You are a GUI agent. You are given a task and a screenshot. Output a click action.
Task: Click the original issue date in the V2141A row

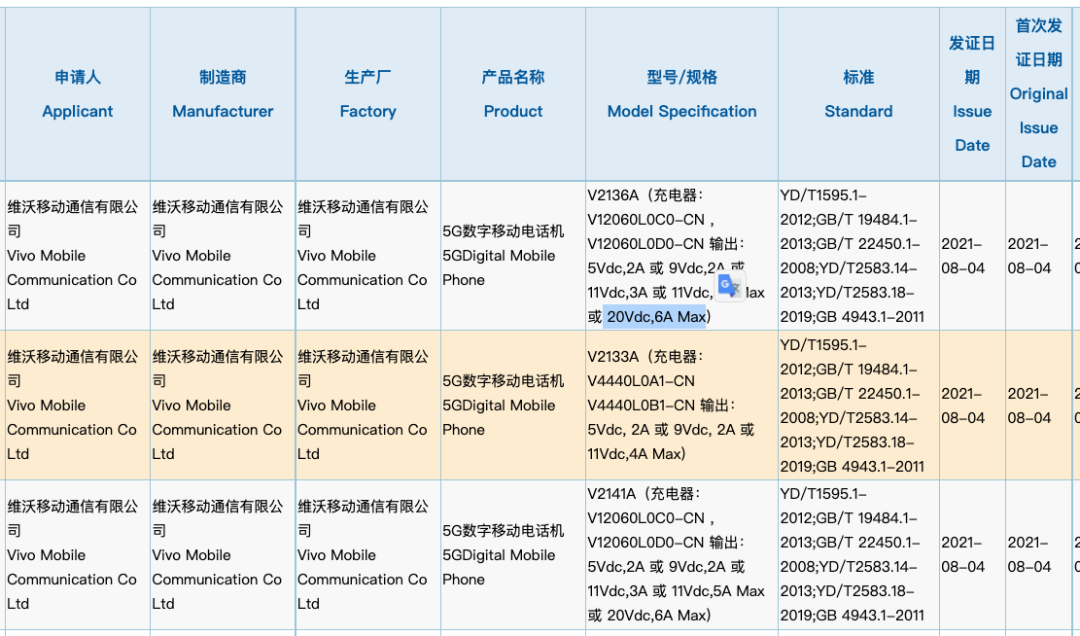(x=1039, y=555)
